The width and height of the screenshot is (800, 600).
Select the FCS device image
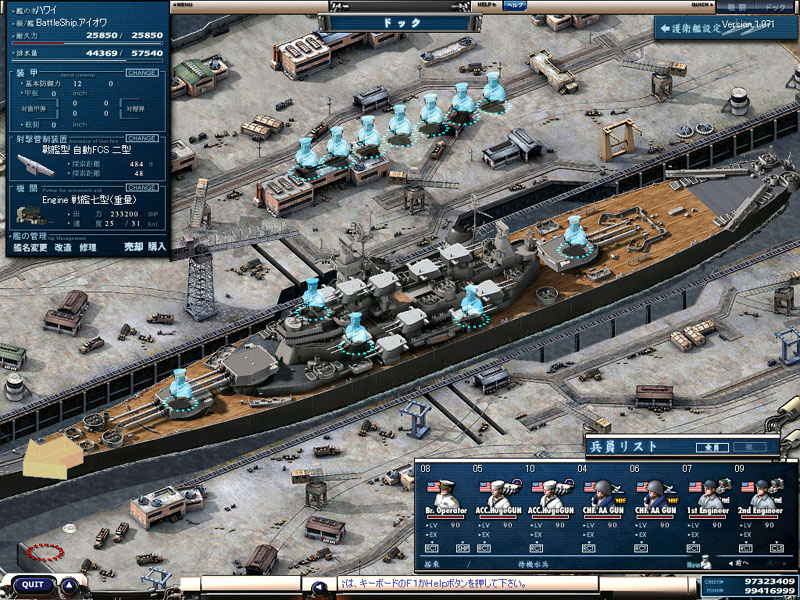(36, 165)
